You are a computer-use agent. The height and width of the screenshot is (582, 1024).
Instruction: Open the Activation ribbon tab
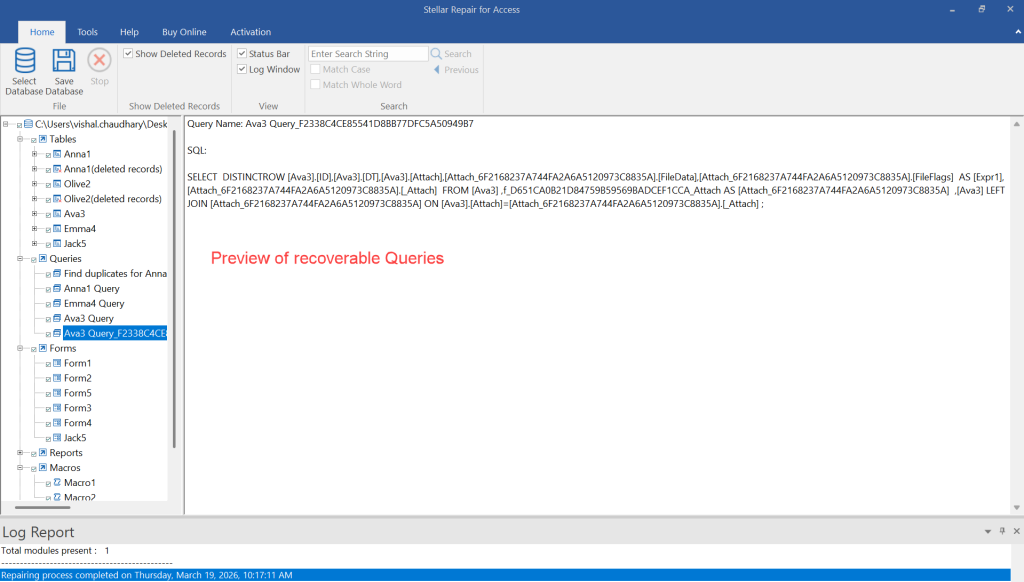[x=250, y=31]
